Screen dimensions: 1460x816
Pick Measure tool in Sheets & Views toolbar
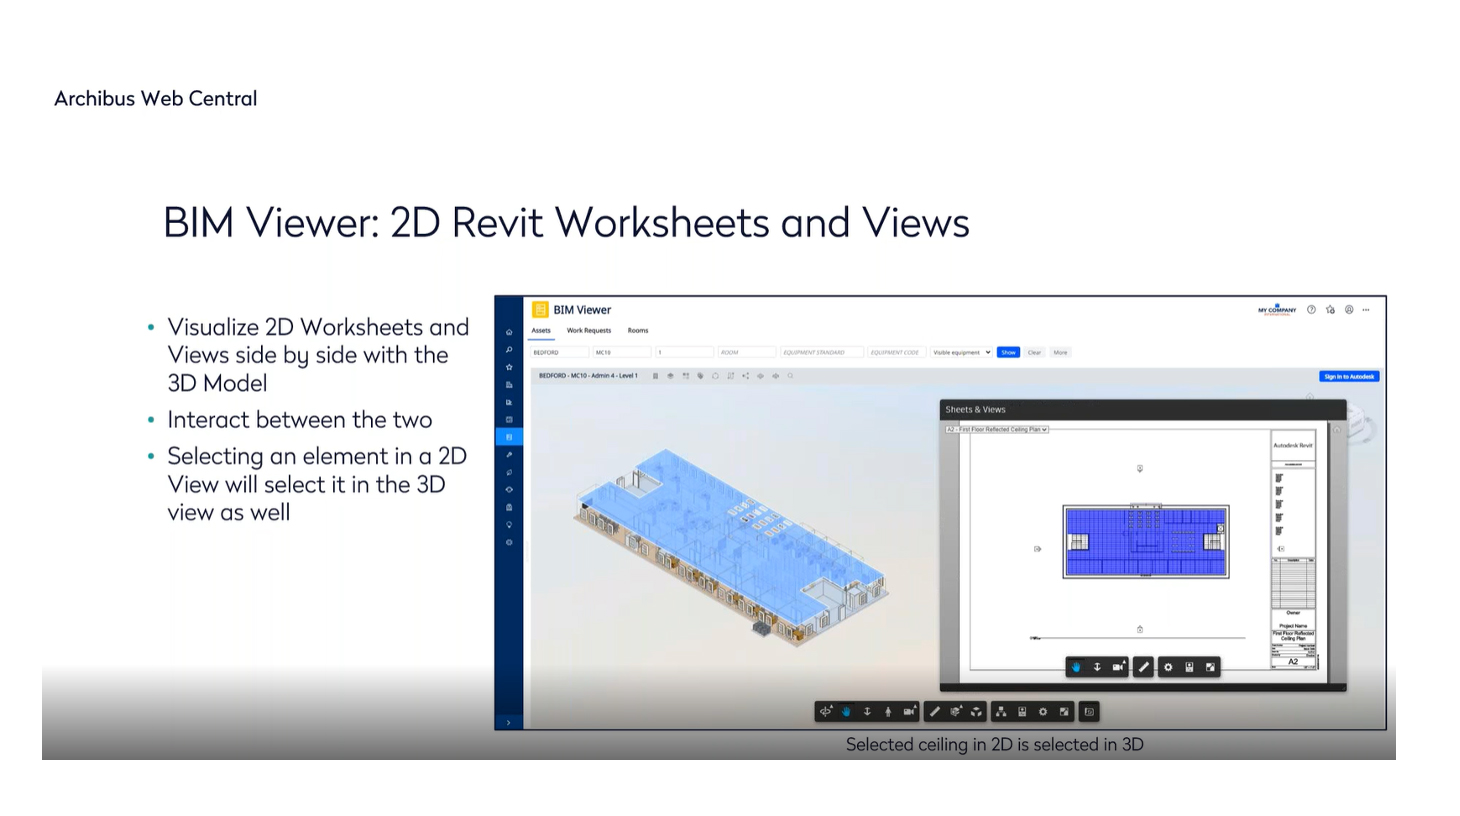point(1143,667)
